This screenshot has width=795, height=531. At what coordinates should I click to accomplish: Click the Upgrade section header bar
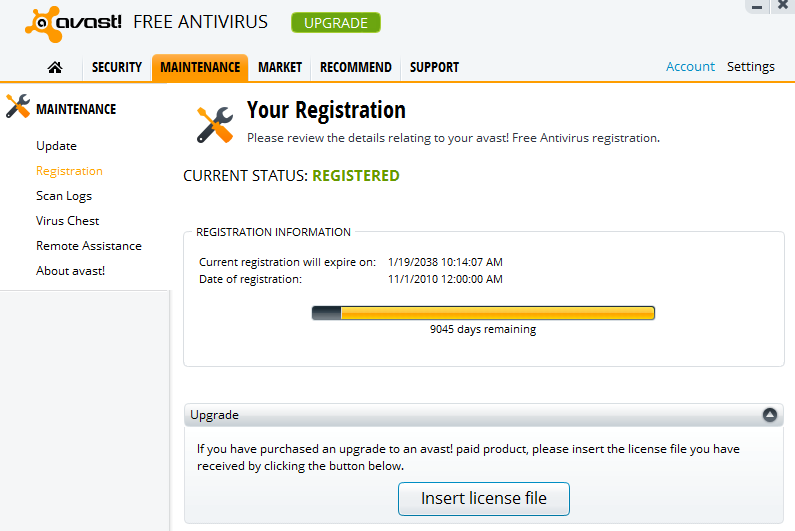coord(470,415)
